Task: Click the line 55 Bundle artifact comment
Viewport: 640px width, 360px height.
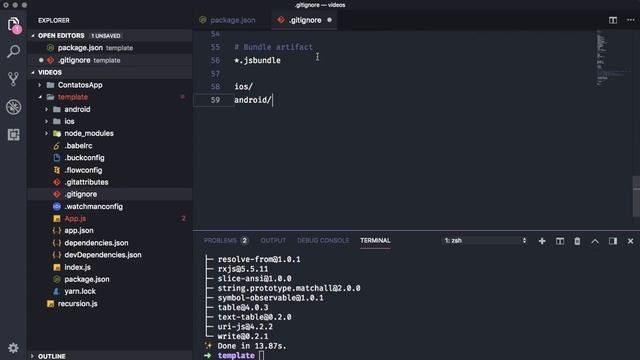Action: pyautogui.click(x=273, y=47)
